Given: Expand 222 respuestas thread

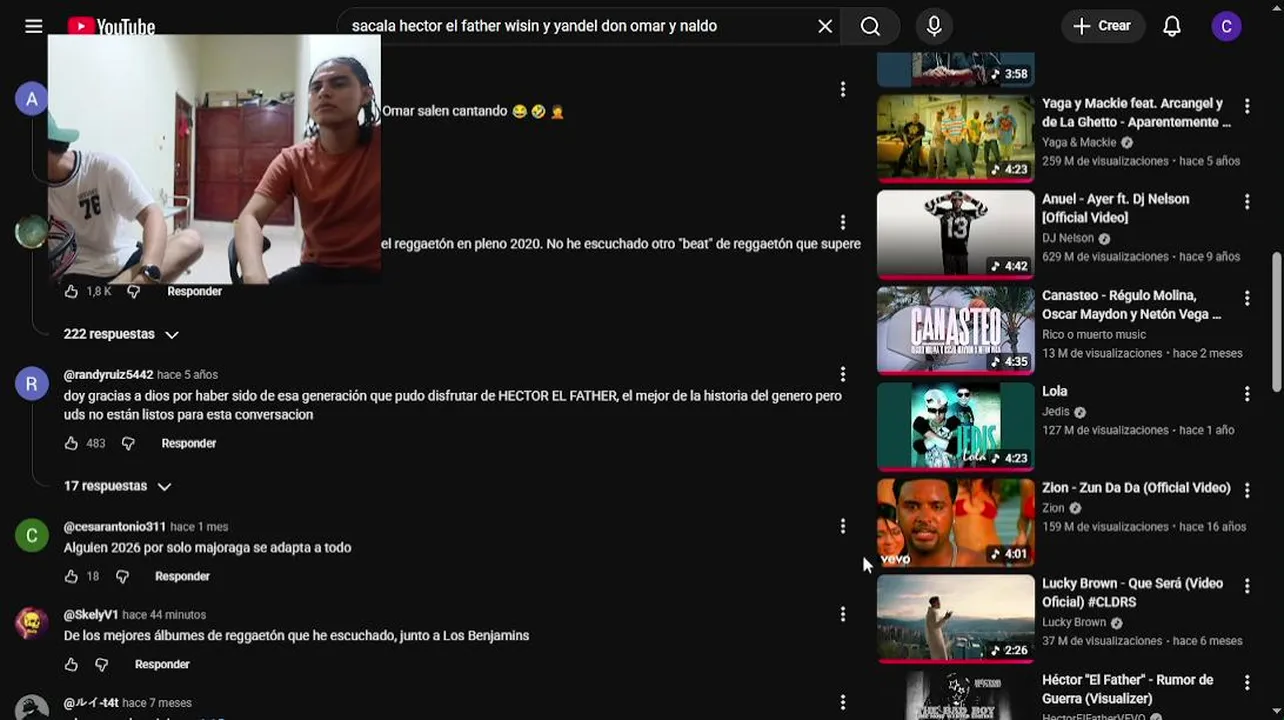Looking at the screenshot, I should (121, 334).
